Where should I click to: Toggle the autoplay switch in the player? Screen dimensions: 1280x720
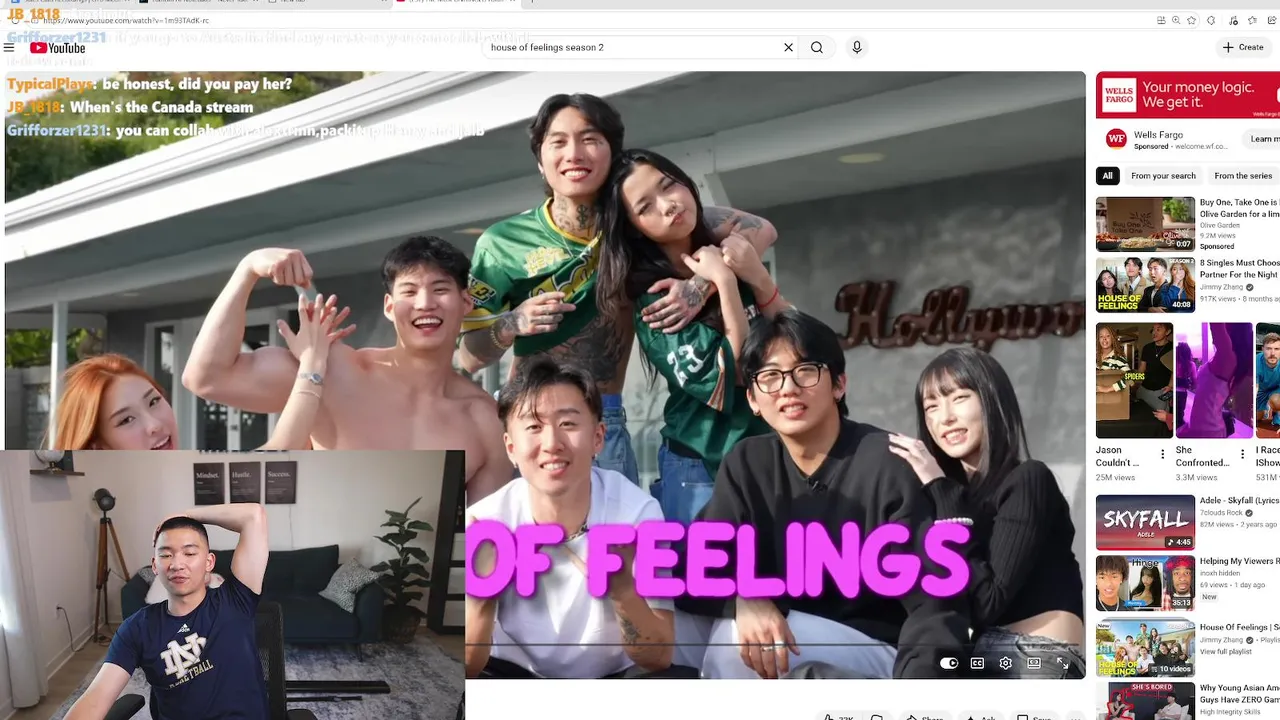(949, 663)
